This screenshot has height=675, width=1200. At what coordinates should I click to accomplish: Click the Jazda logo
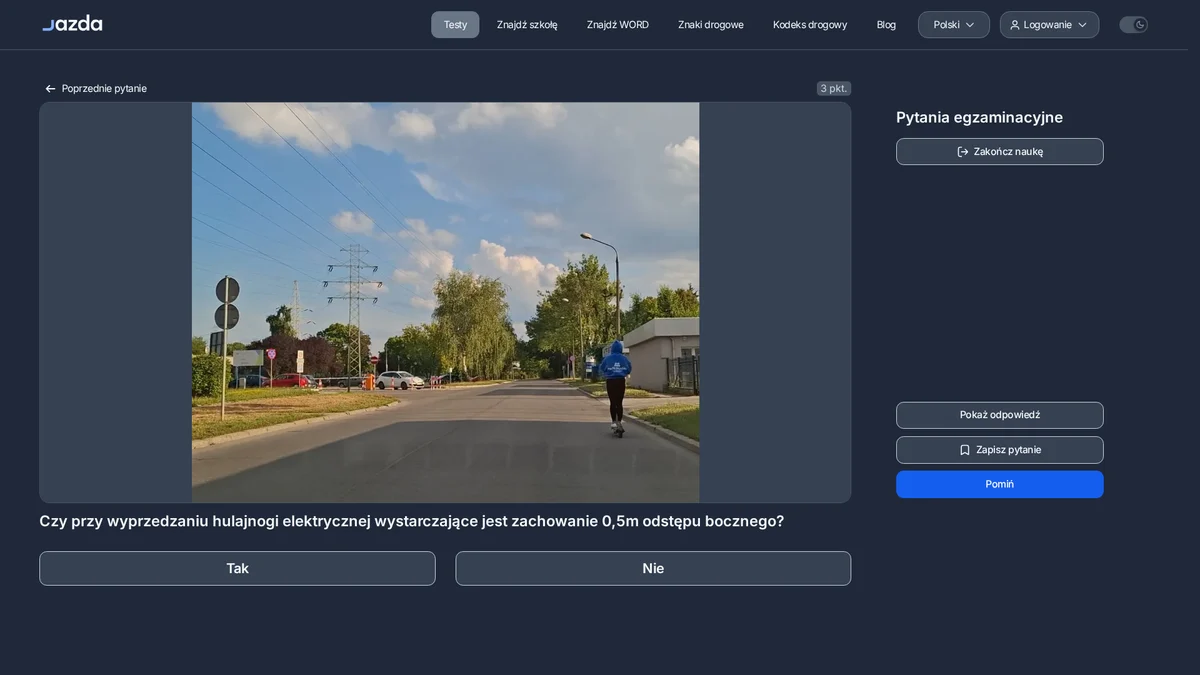pos(72,23)
